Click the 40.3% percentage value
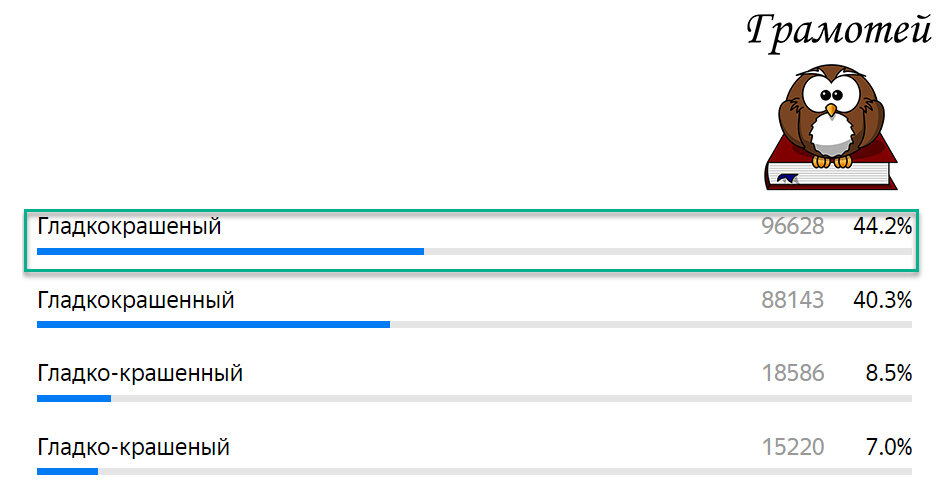 [x=882, y=300]
